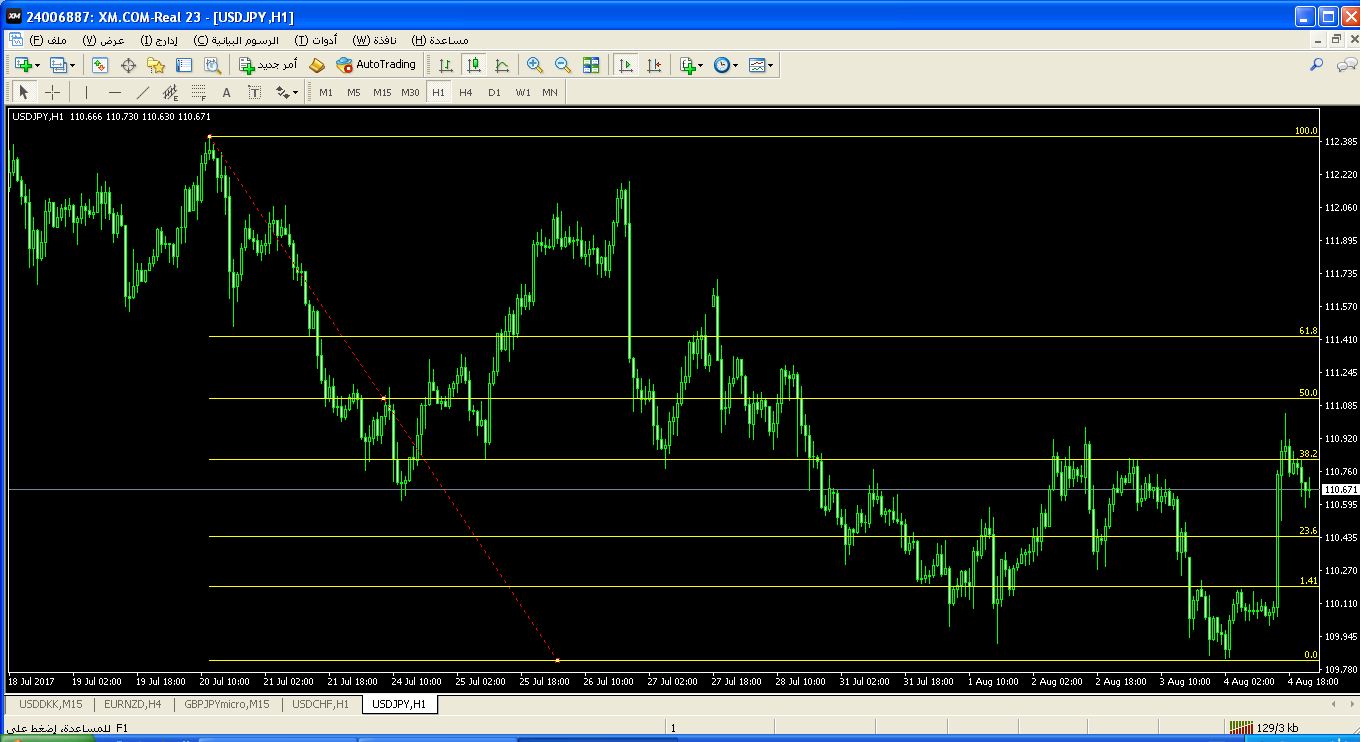Viewport: 1368px width, 742px height.
Task: Switch to the USDDKK,M15 chart tab
Action: (51, 704)
